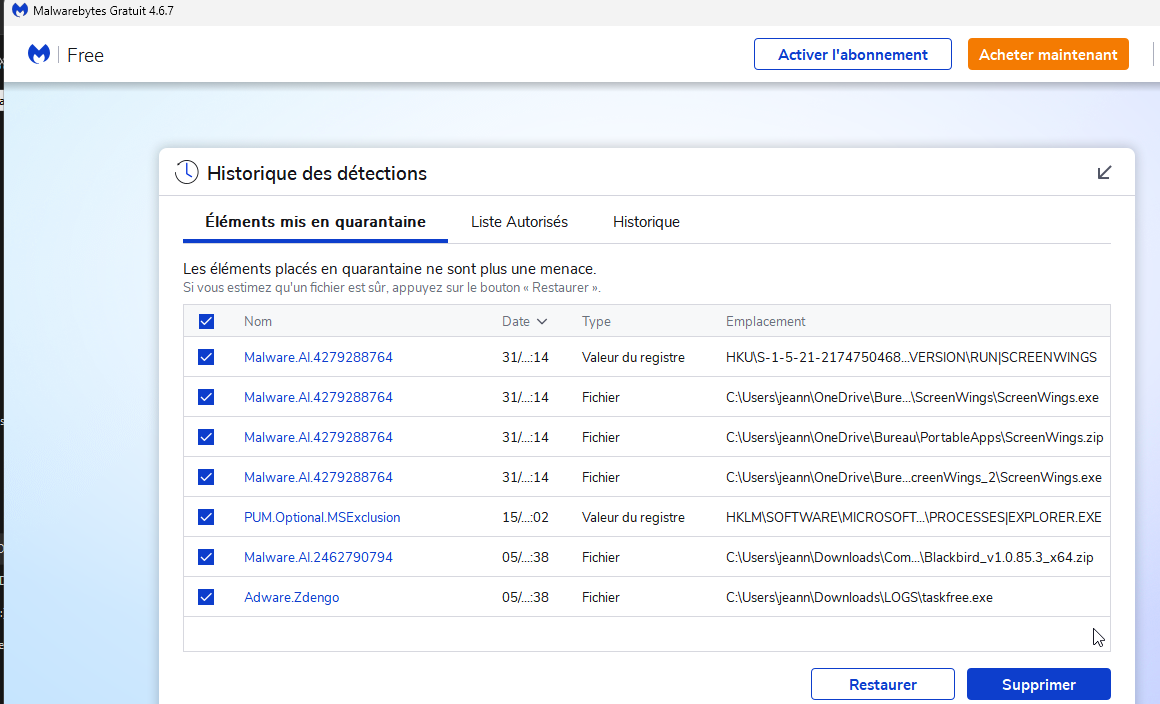Click the Restaurer button
Screen dimensions: 1160x704
point(882,685)
